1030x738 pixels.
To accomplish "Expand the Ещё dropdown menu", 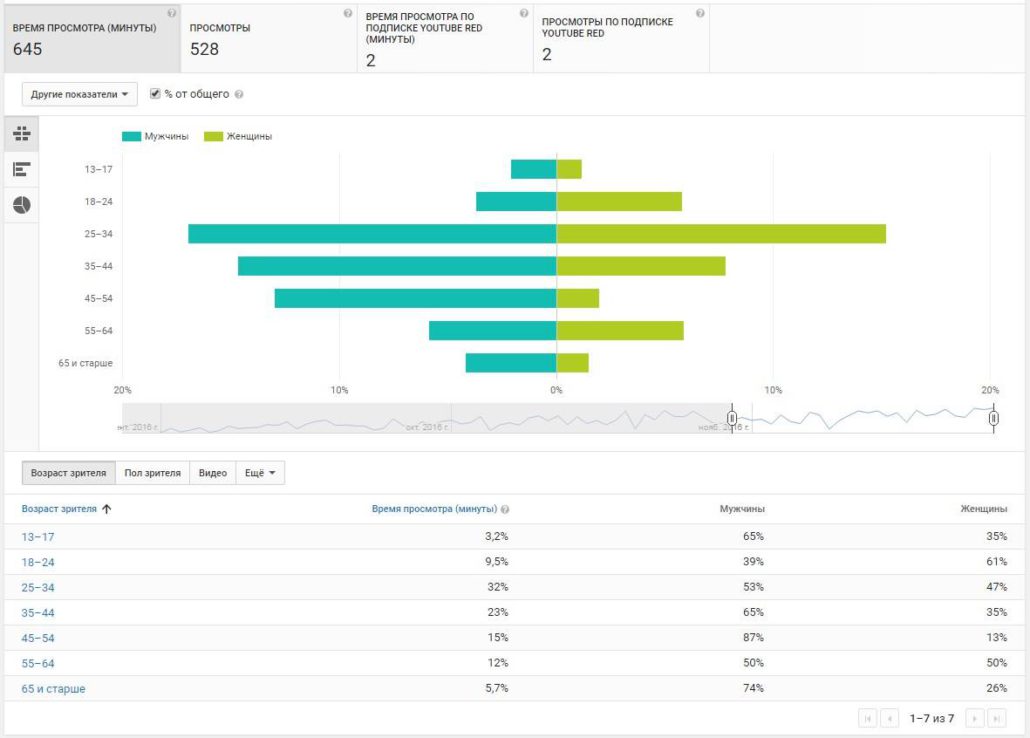I will tap(260, 473).
